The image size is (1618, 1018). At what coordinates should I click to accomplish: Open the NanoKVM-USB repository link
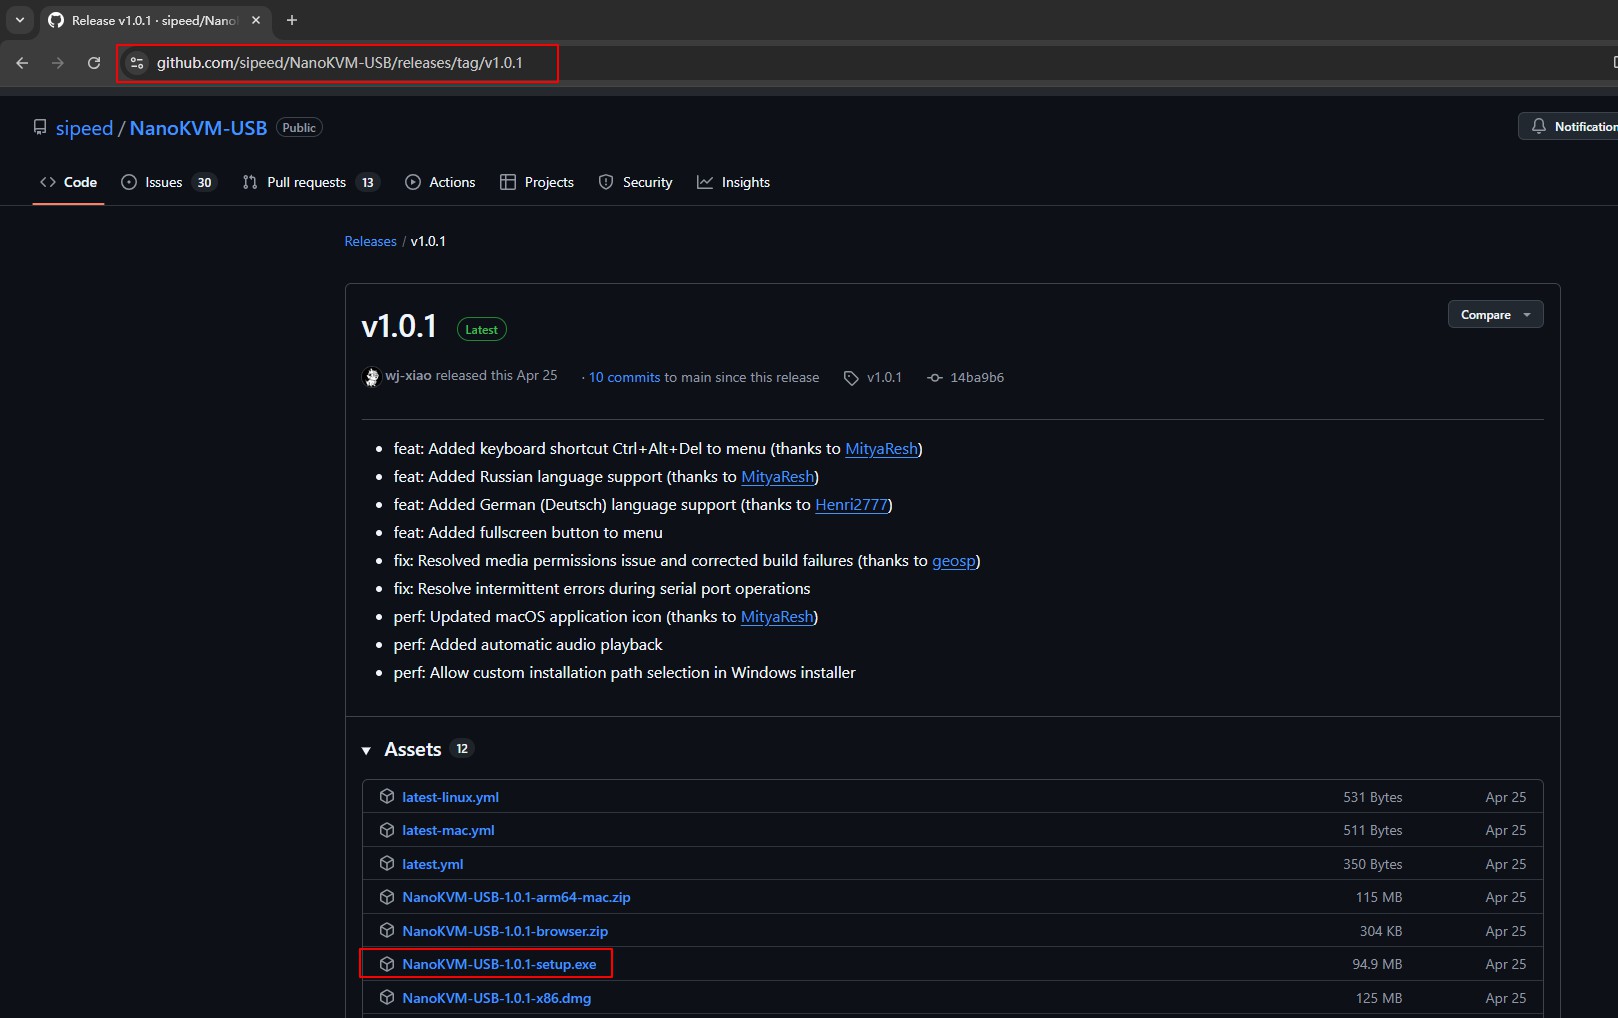point(198,128)
